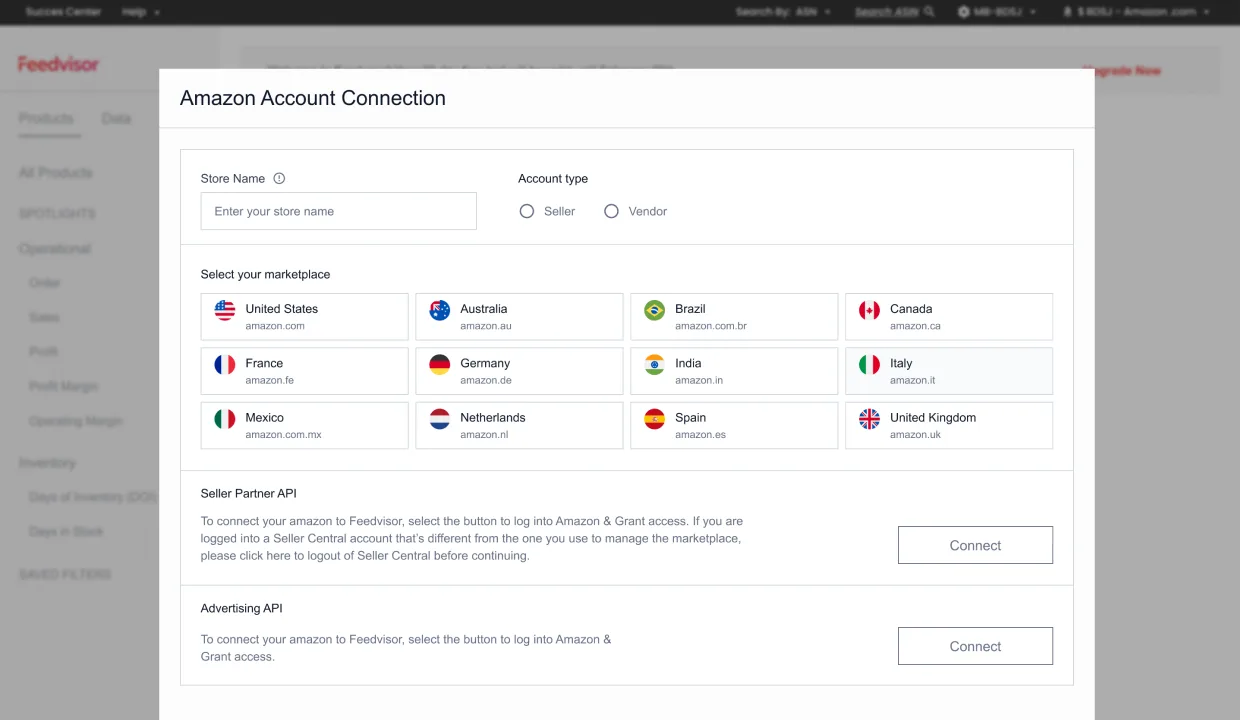The image size is (1240, 720).
Task: Click the Seller Partner API heading
Action: point(249,493)
